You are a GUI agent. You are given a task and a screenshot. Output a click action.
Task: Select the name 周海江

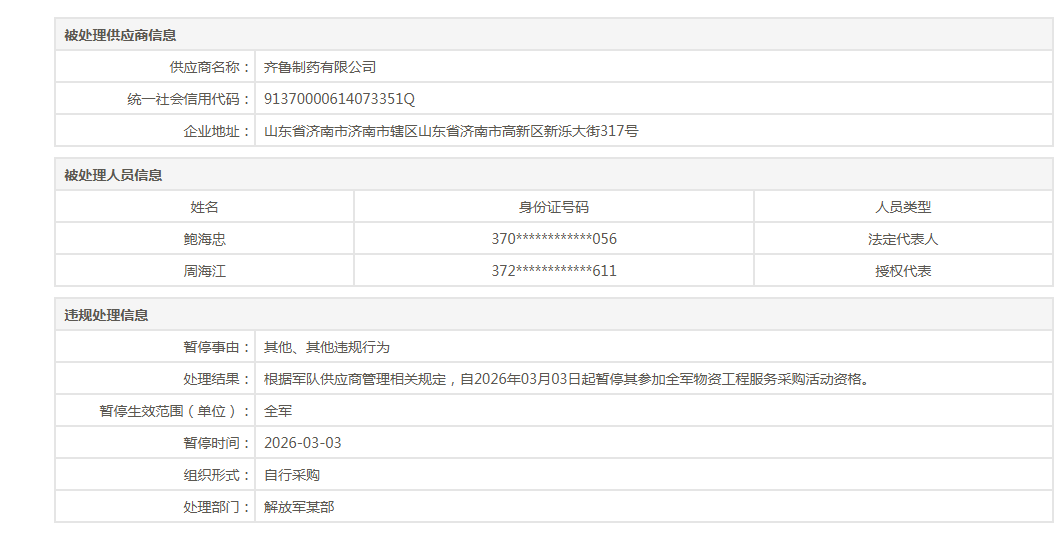(204, 271)
